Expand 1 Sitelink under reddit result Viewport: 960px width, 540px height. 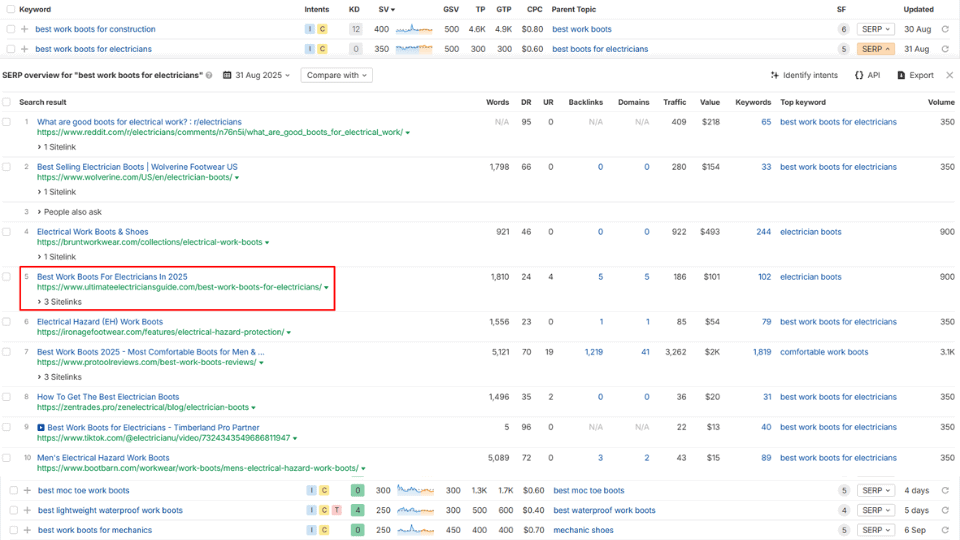point(56,147)
